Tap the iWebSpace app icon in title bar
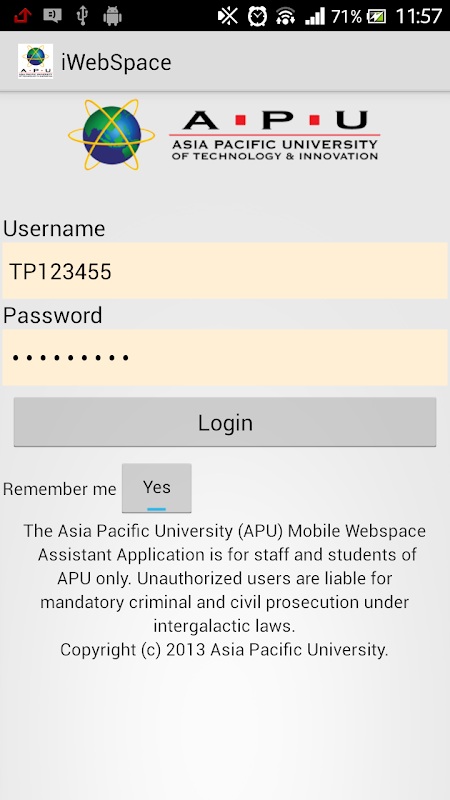 [x=35, y=61]
